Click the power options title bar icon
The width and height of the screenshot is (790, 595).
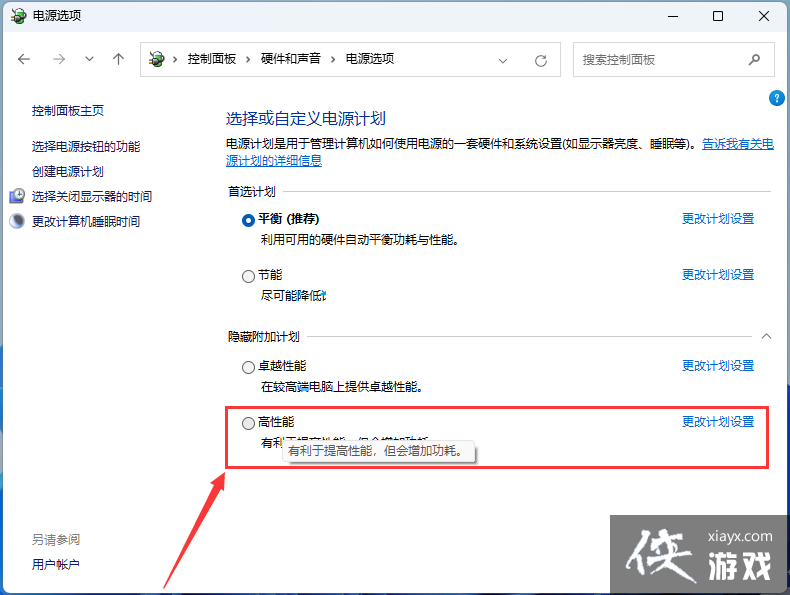pyautogui.click(x=19, y=16)
